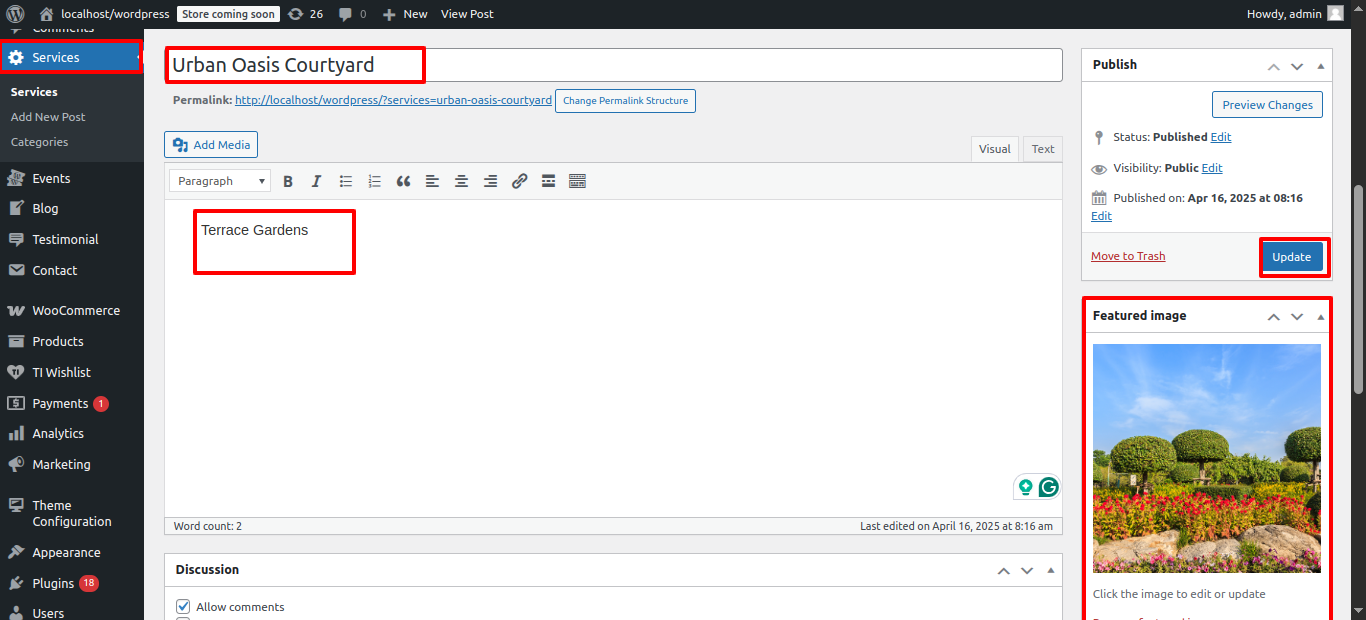Collapse the Discussion panel
Viewport: 1366px width, 620px height.
click(x=1051, y=570)
